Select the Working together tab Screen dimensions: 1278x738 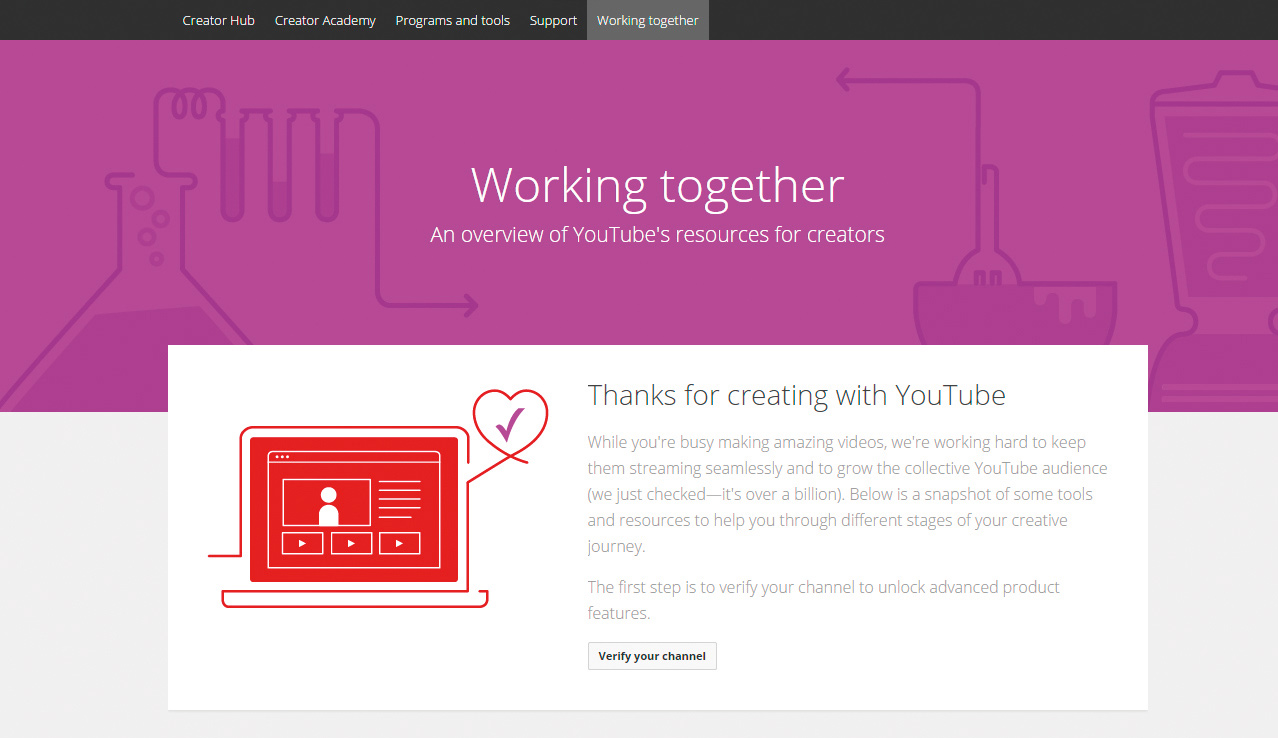point(648,20)
